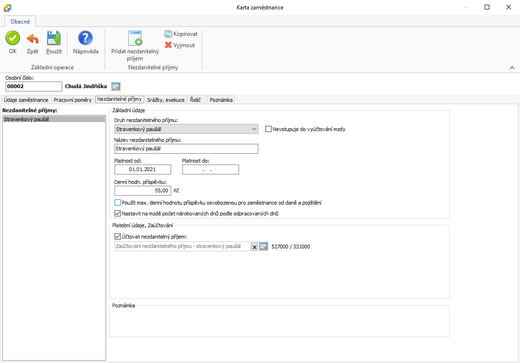Collapse the ribbon with the chevron arrow
Image resolution: width=520 pixels, height=363 pixels.
click(x=512, y=68)
